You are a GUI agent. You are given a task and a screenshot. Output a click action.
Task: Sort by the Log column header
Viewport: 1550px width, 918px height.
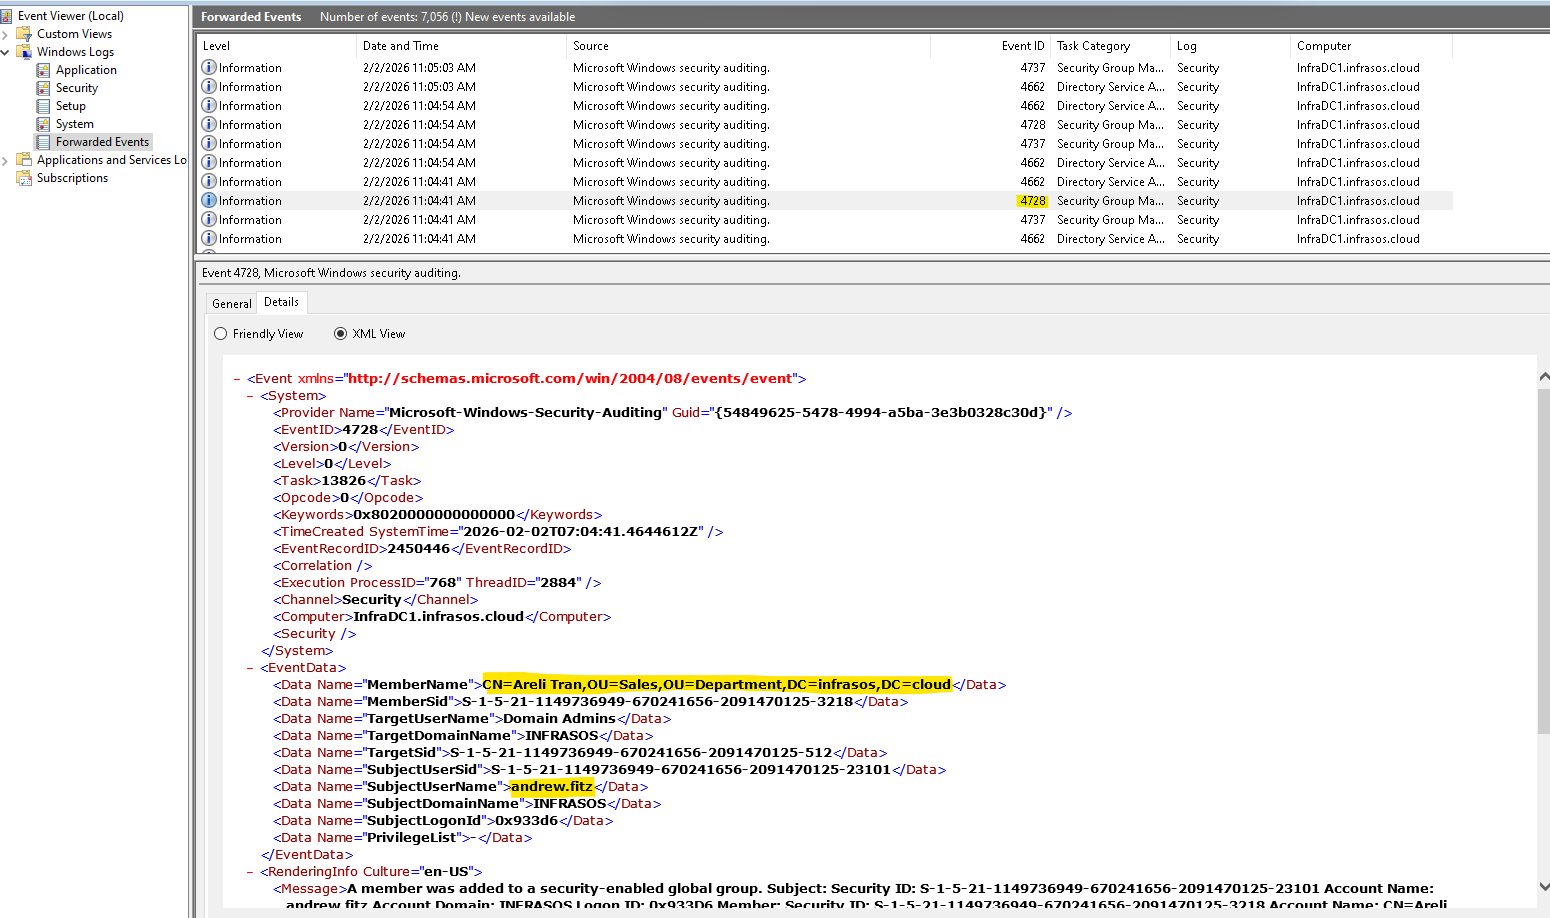[1230, 46]
